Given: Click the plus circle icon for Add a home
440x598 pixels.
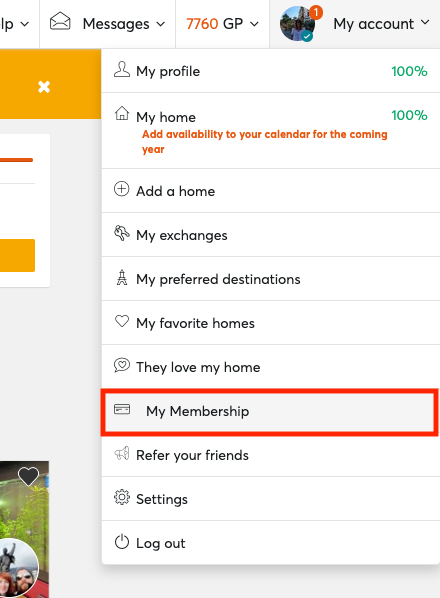Looking at the screenshot, I should 122,189.
